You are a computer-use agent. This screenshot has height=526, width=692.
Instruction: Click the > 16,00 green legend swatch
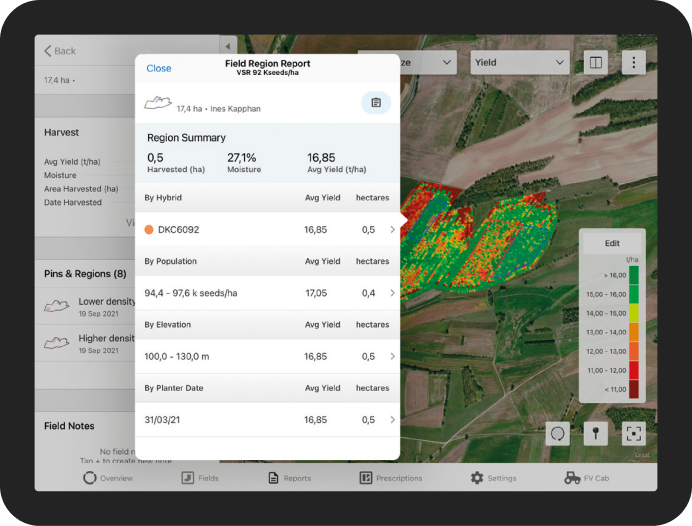[x=634, y=274]
